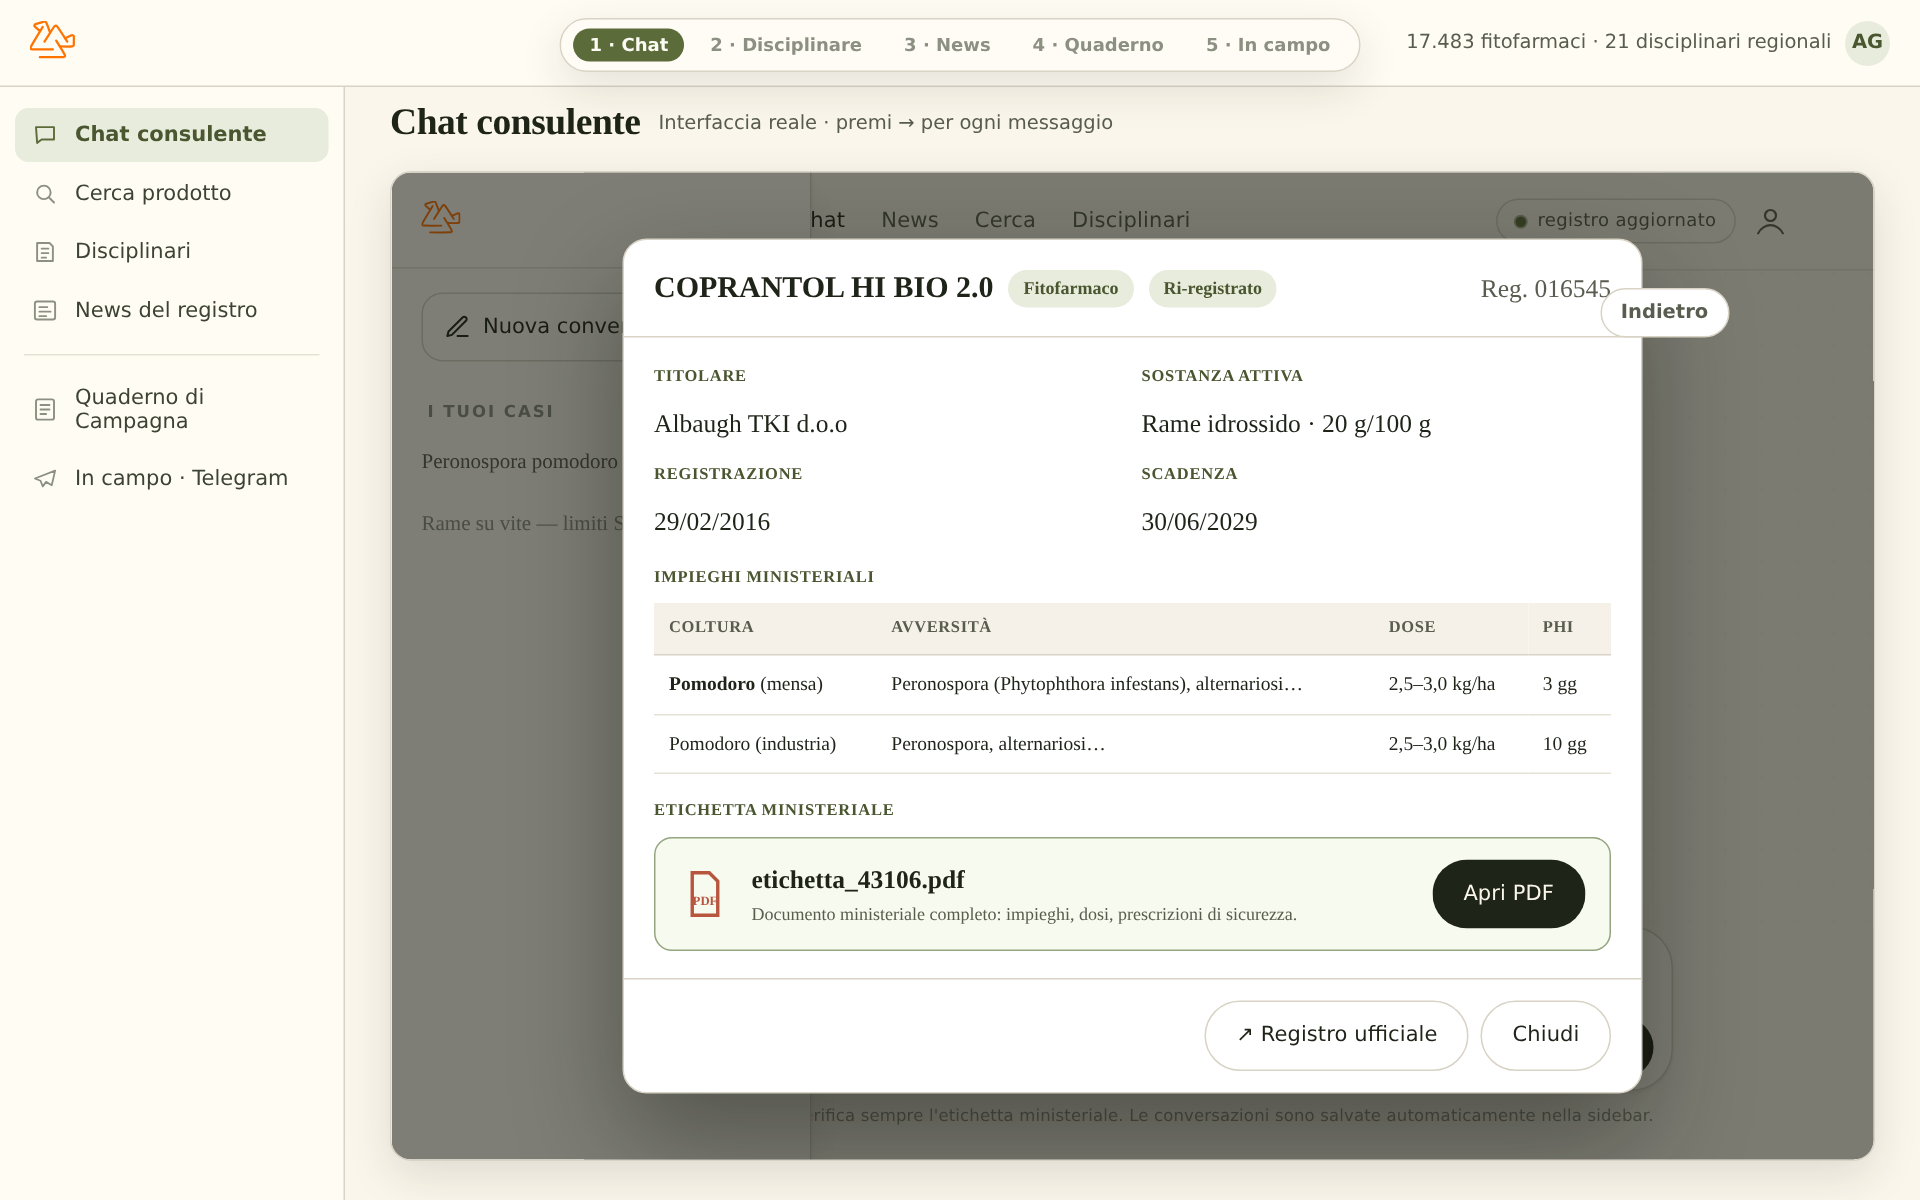
Task: Click the 17.483 fitofarmaci counter text
Action: (1496, 42)
